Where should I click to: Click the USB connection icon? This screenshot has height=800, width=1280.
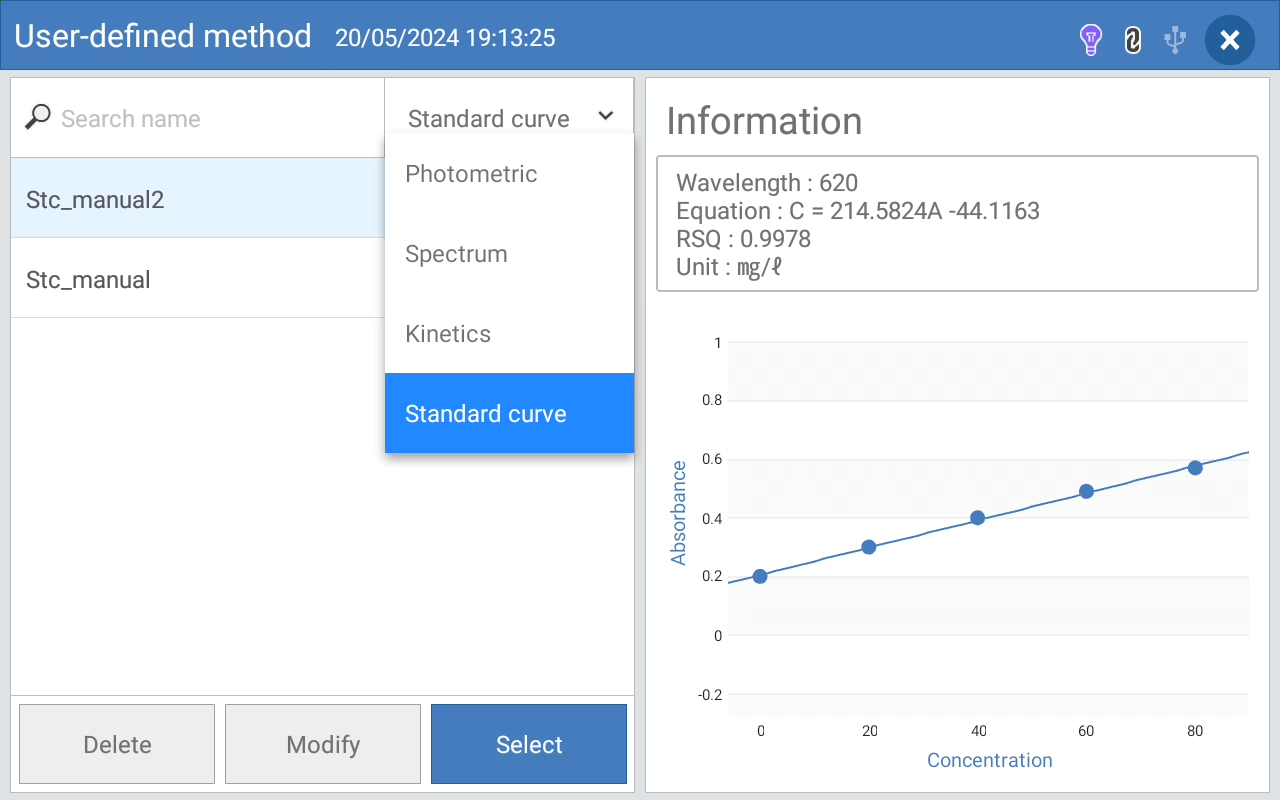point(1175,40)
